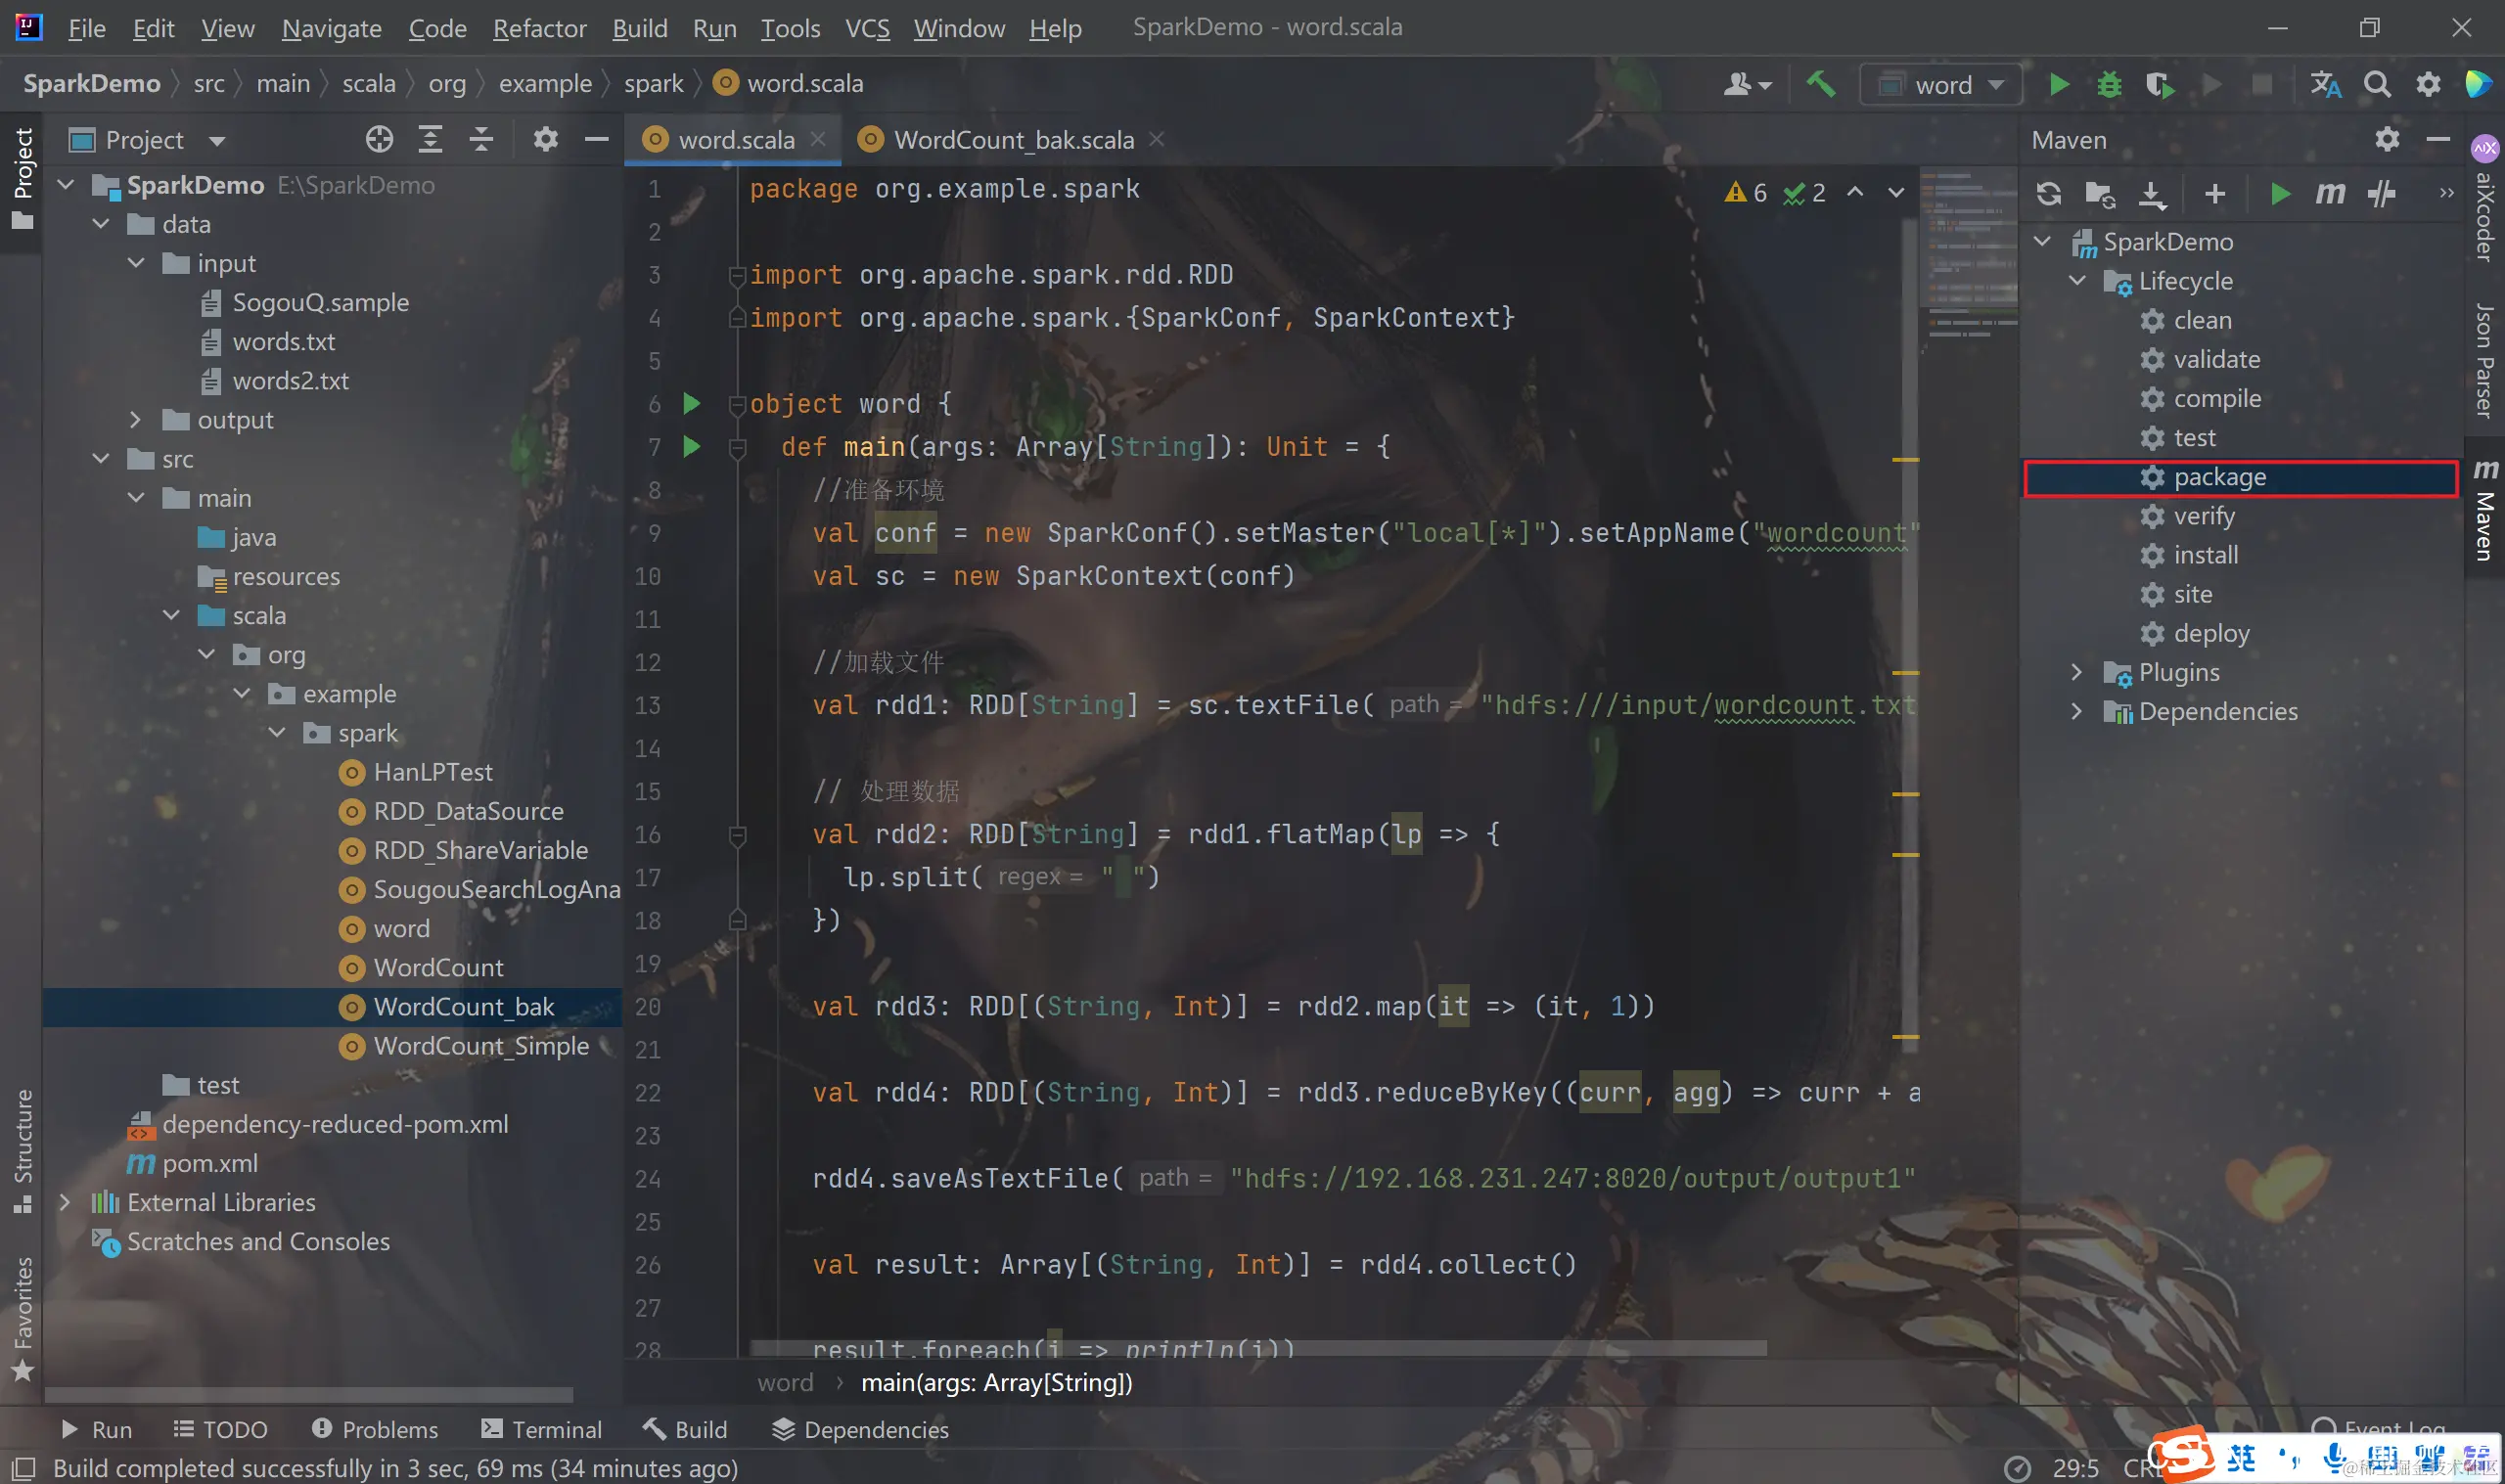Click the Build Project hammer icon
Viewport: 2505px width, 1484px height.
click(x=1820, y=84)
